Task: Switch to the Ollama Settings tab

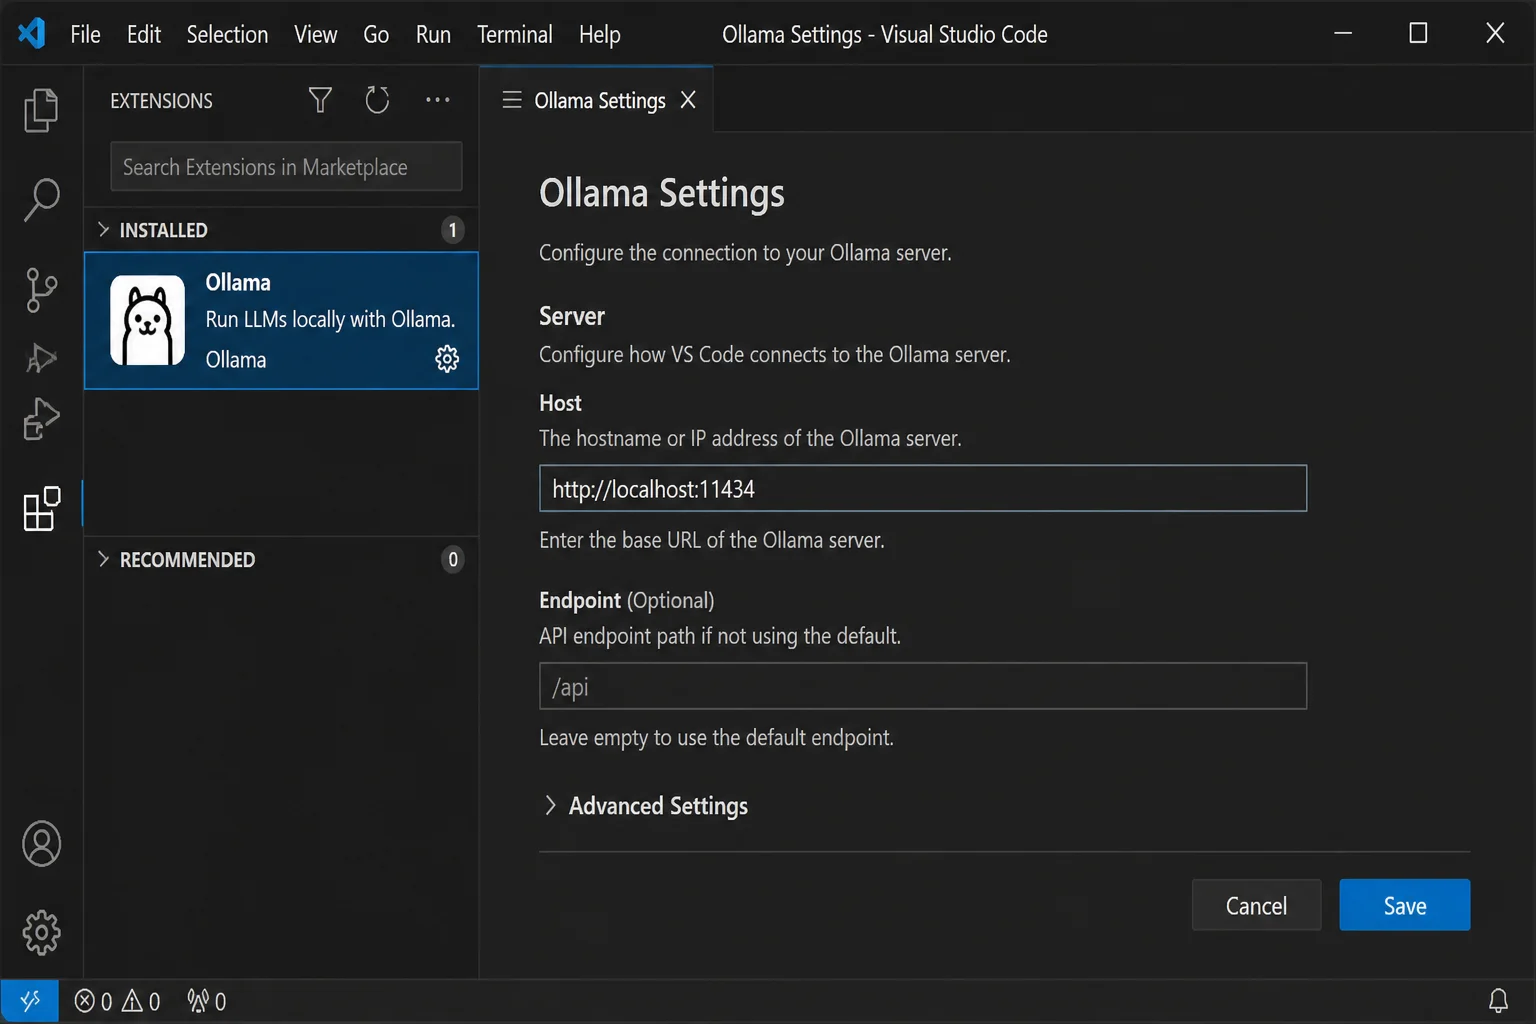Action: pyautogui.click(x=599, y=100)
